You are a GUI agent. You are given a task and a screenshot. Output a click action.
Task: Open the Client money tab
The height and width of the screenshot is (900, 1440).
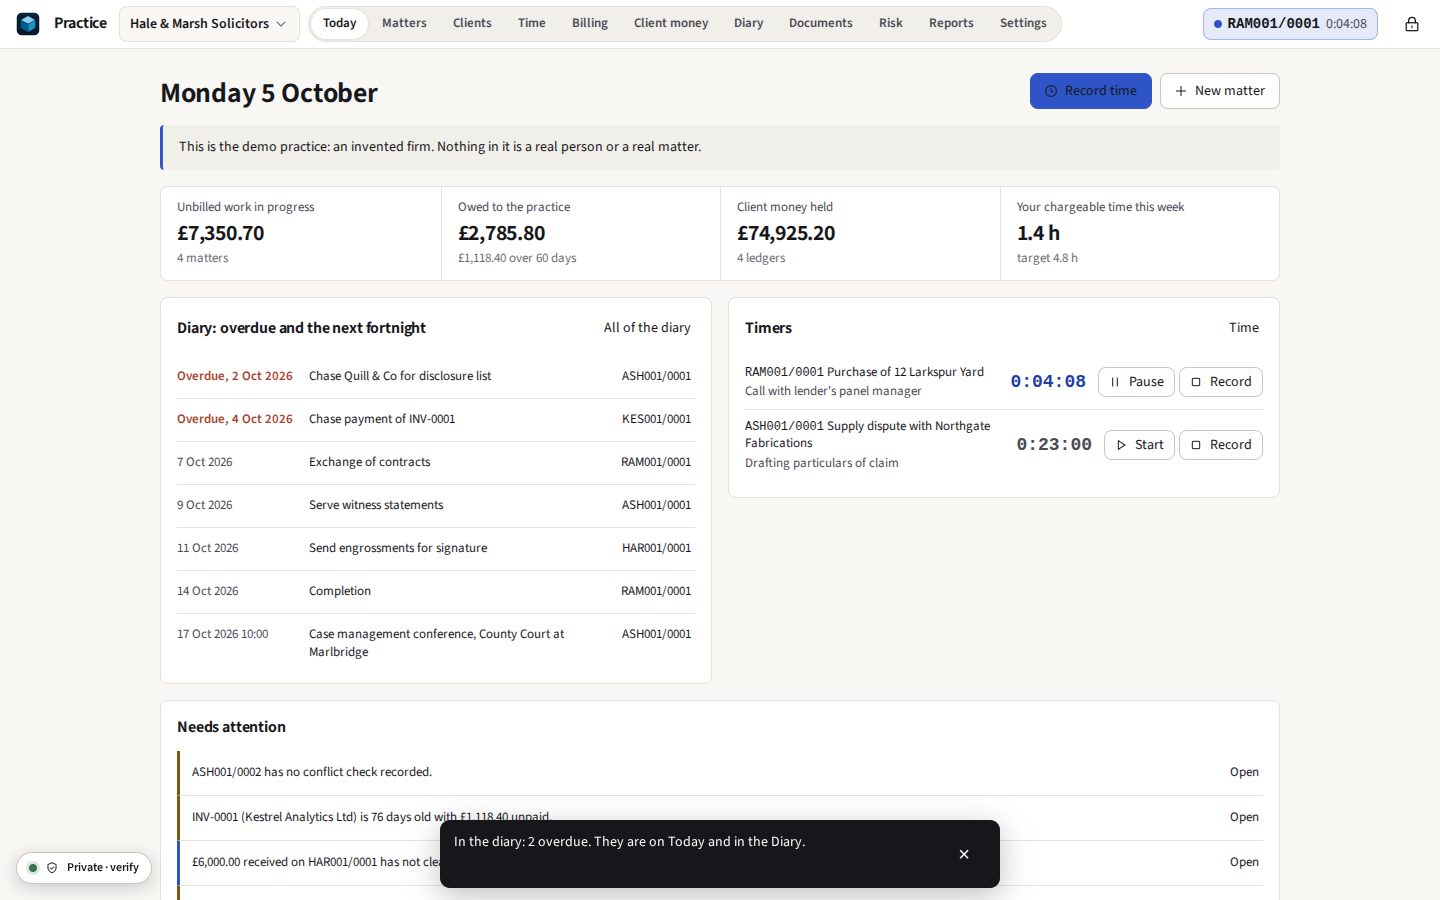coord(671,23)
